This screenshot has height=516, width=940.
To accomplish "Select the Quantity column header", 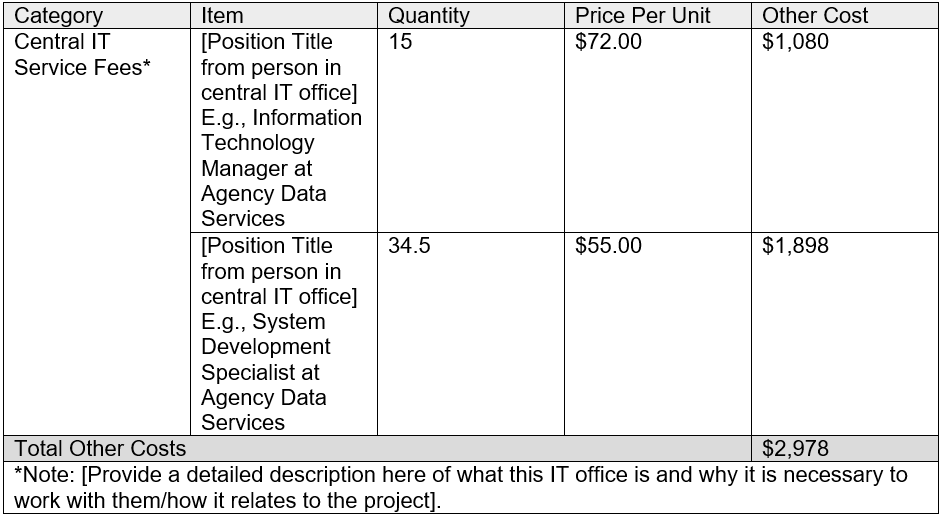I will point(428,16).
